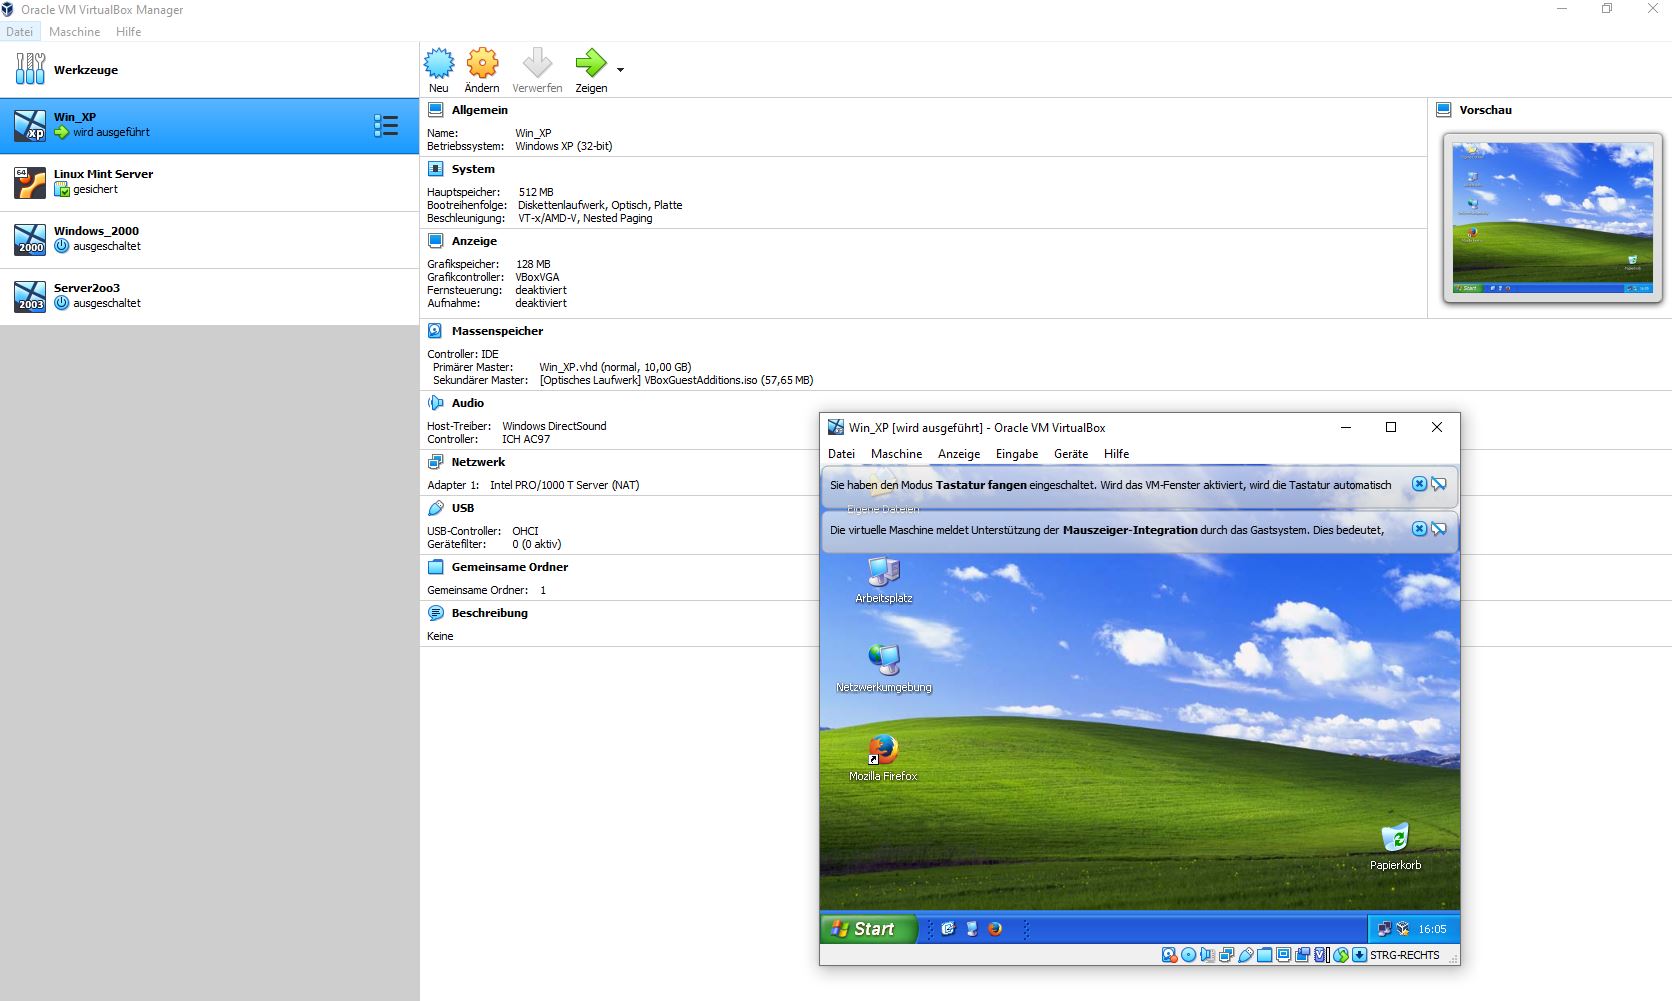
Task: Click the "Windows DirectSound" Host-Treiber value
Action: pos(554,426)
